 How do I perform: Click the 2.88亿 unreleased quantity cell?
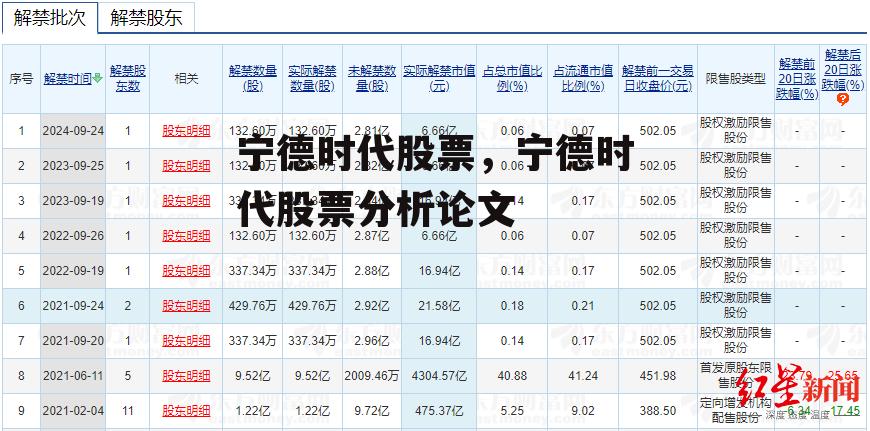point(372,271)
